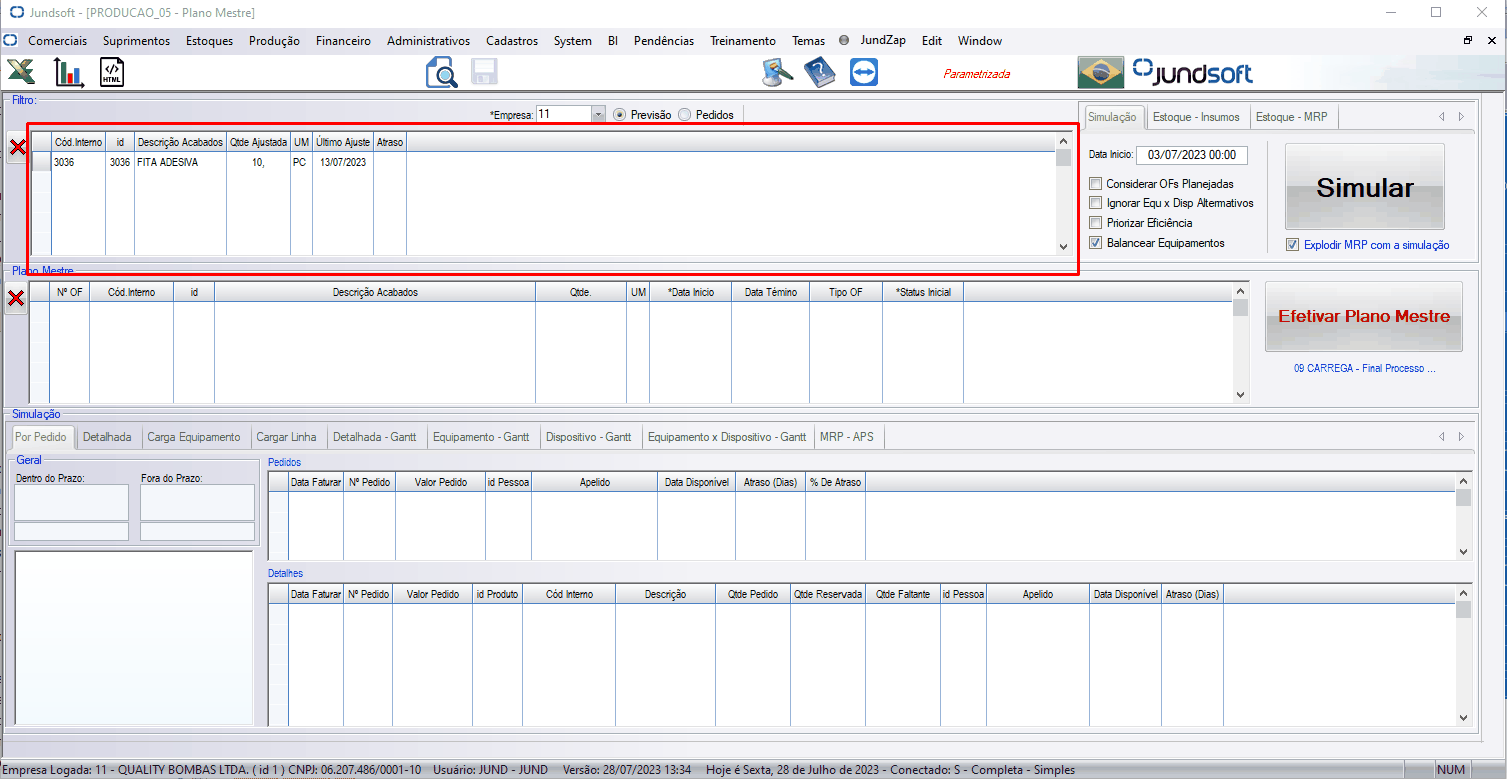Click the Dentro do Prazo box
This screenshot has width=1507, height=779.
71,503
